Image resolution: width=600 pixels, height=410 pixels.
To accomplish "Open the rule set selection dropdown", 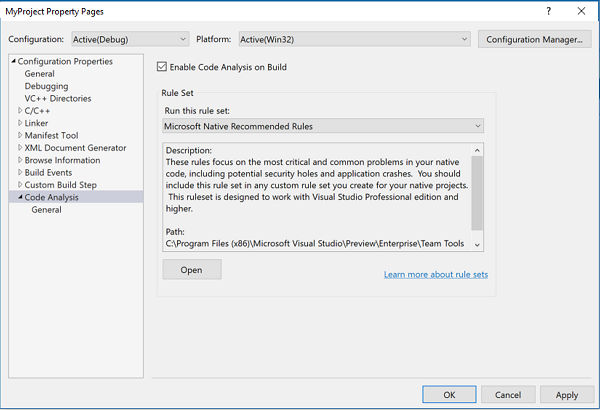I will coord(323,126).
